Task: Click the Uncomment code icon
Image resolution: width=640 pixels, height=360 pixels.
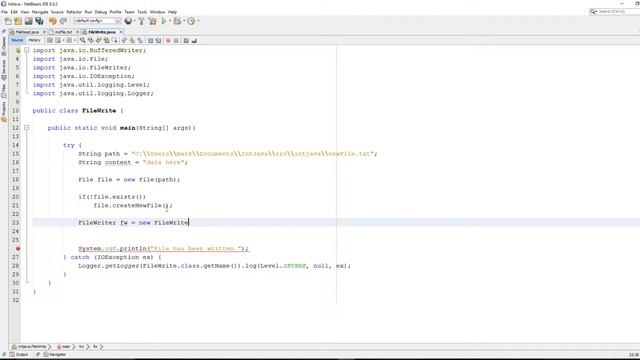Action: tap(194, 40)
